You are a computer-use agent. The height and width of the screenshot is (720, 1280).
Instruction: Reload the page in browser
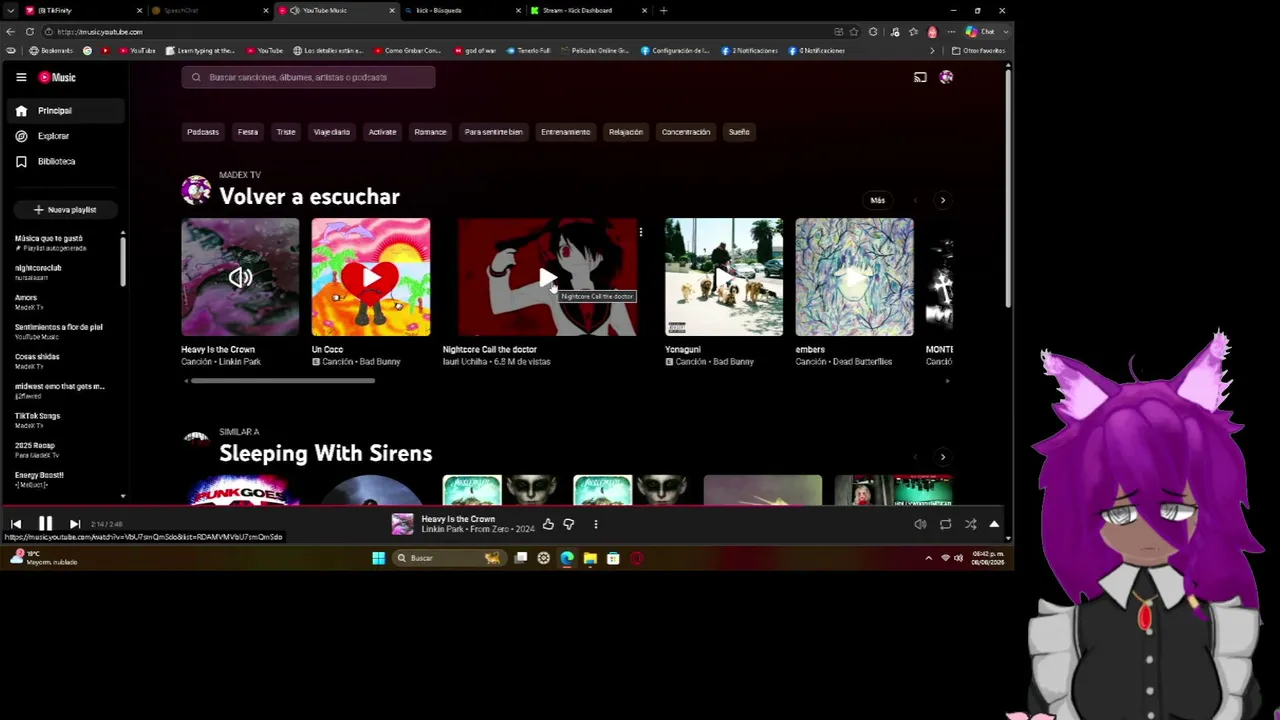(x=29, y=32)
